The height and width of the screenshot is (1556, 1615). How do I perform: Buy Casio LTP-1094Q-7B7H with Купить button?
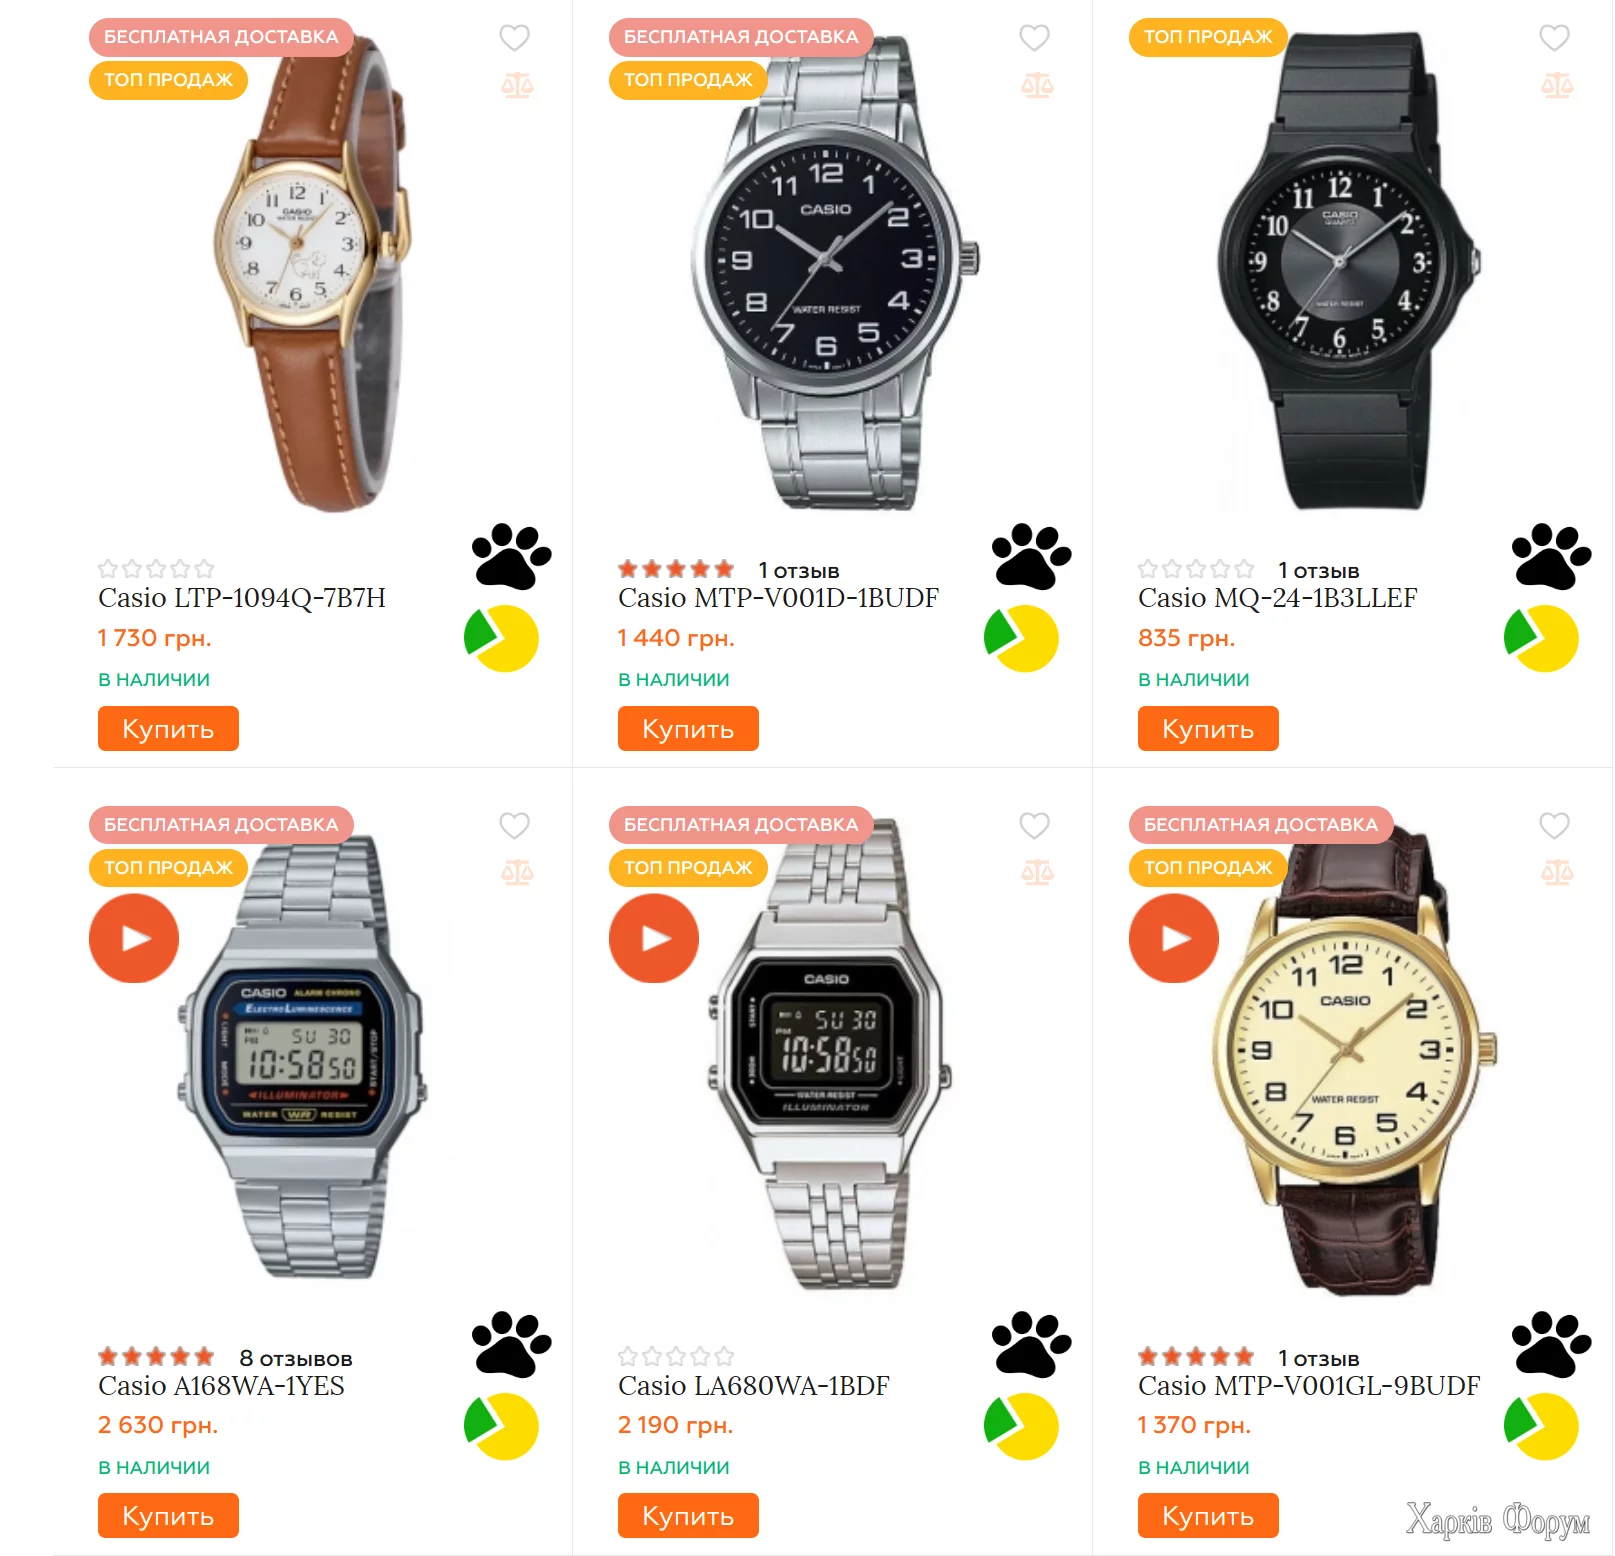click(x=168, y=728)
